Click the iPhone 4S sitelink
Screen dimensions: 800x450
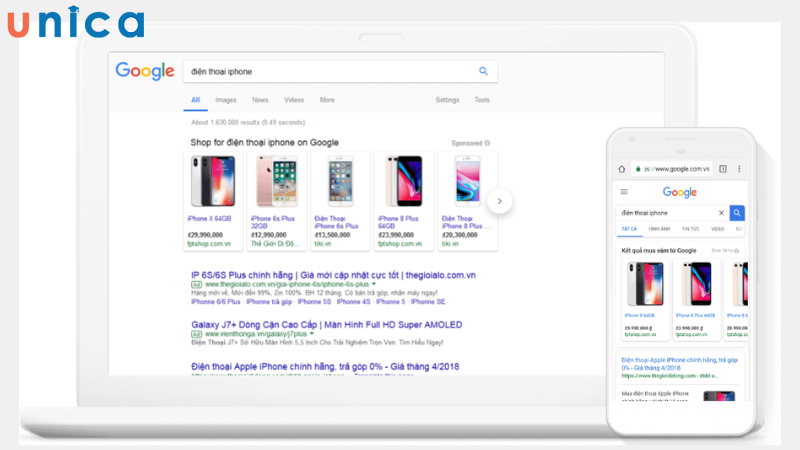coord(354,302)
